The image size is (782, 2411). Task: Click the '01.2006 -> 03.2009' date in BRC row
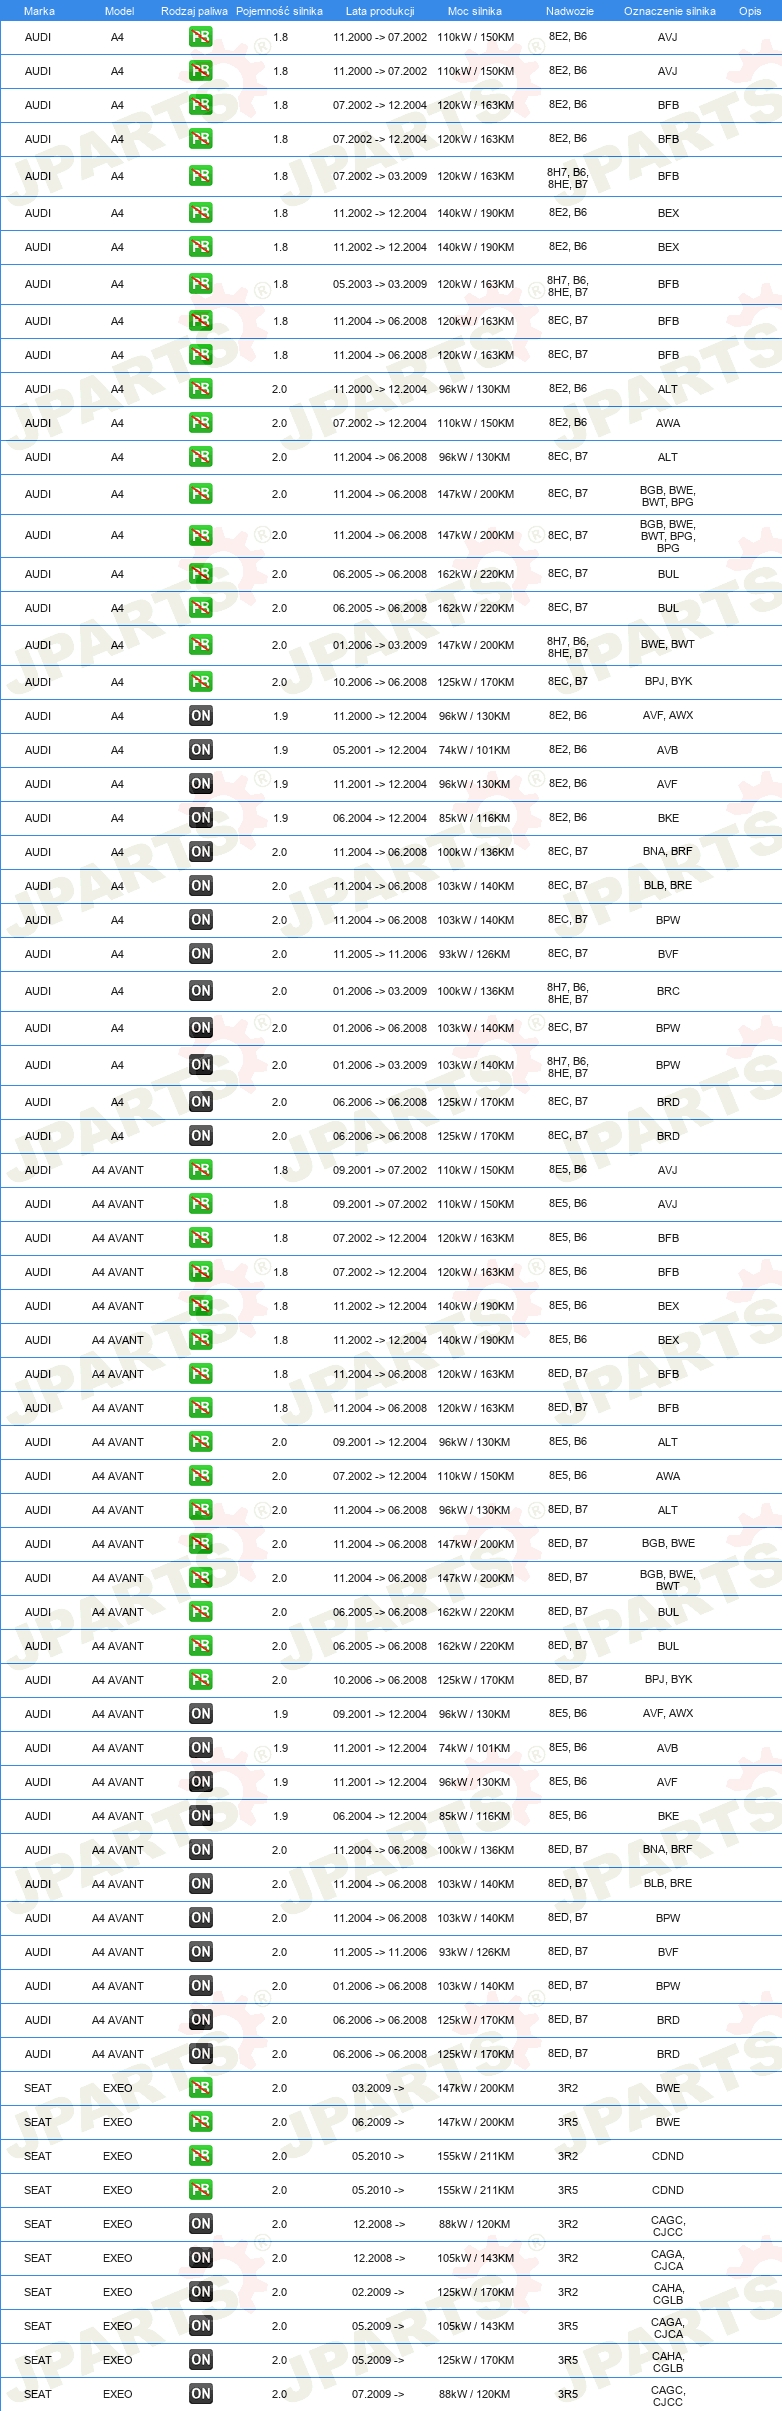[380, 991]
